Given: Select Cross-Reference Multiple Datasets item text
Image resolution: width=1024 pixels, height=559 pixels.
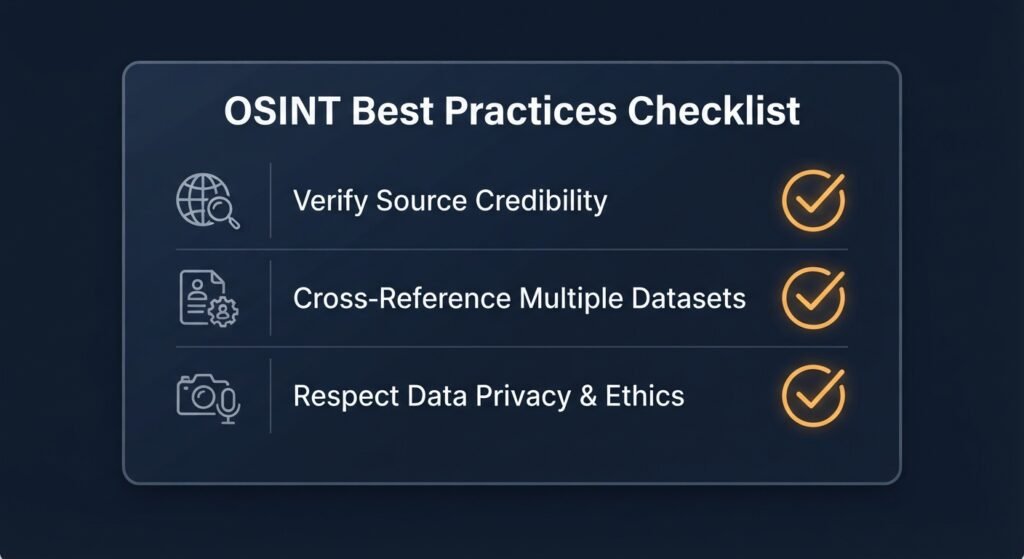Looking at the screenshot, I should pos(519,298).
